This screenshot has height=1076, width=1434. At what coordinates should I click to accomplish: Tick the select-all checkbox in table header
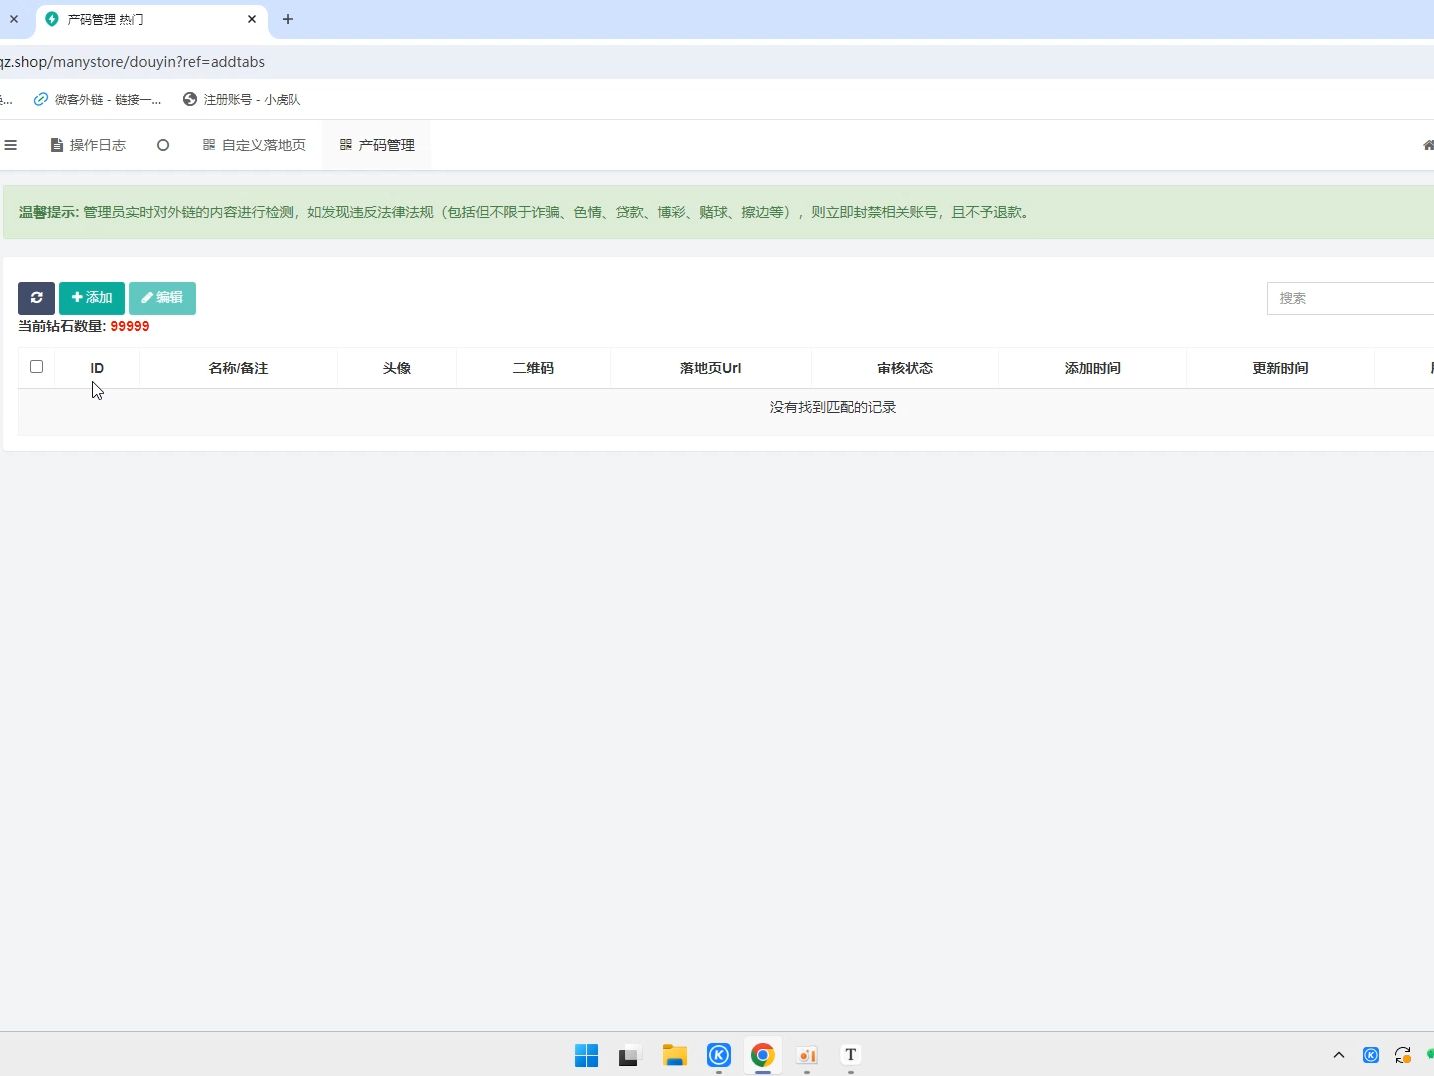[x=37, y=367]
